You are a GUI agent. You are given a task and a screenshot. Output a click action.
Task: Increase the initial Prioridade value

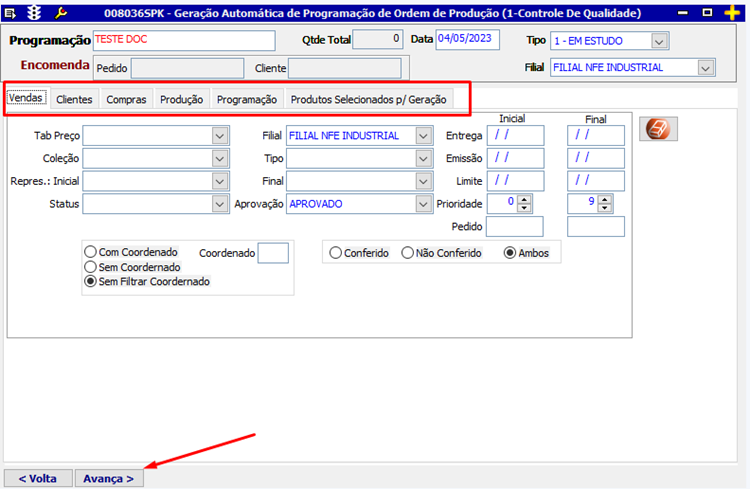[524, 200]
